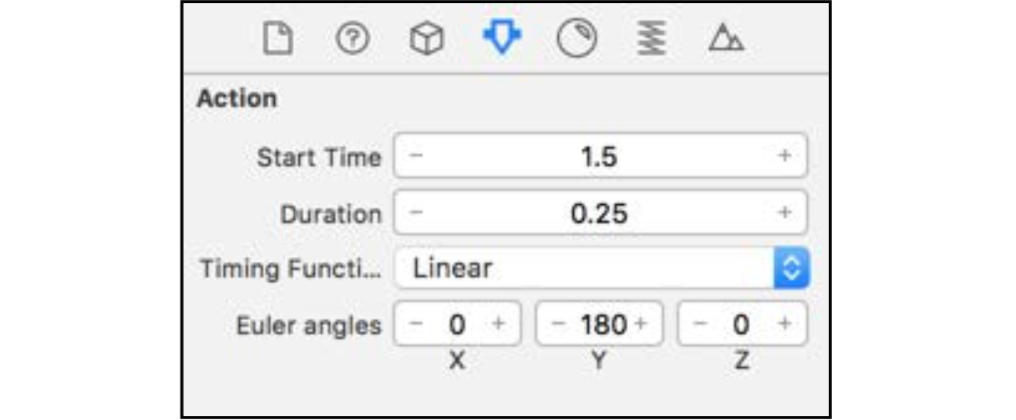The width and height of the screenshot is (1016, 420).
Task: Open the File inspector icon
Action: click(277, 40)
